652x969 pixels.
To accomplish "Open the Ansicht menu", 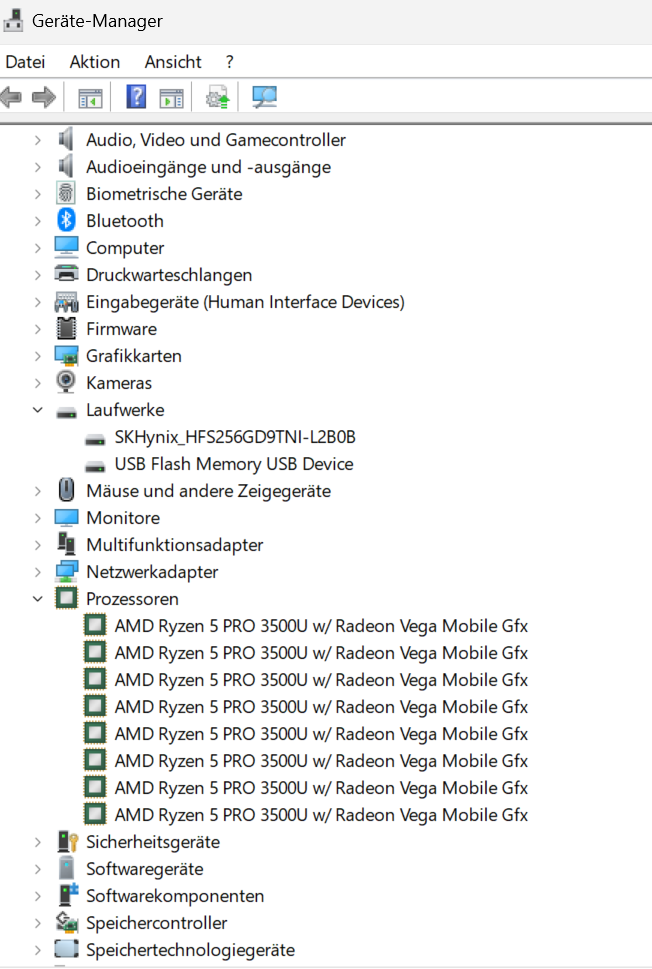I will 173,62.
